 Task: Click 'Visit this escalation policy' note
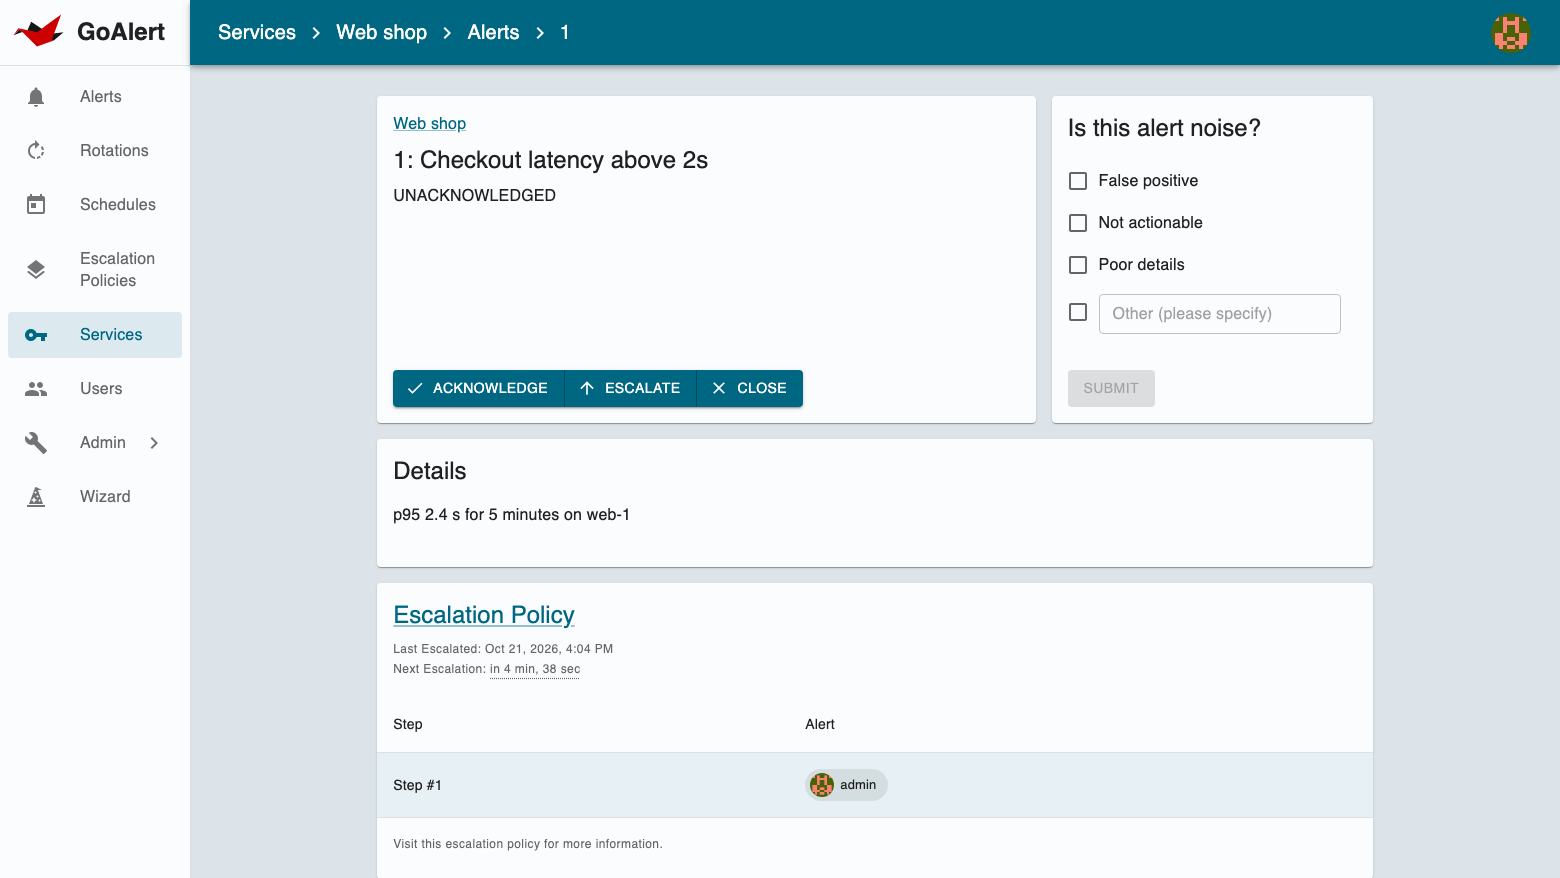(x=528, y=844)
